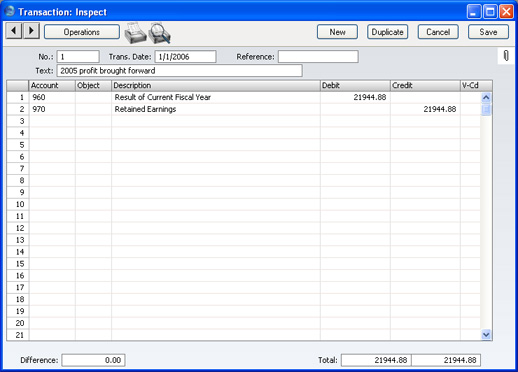This screenshot has width=518, height=372.
Task: Print the transaction with printer icon
Action: coord(135,33)
